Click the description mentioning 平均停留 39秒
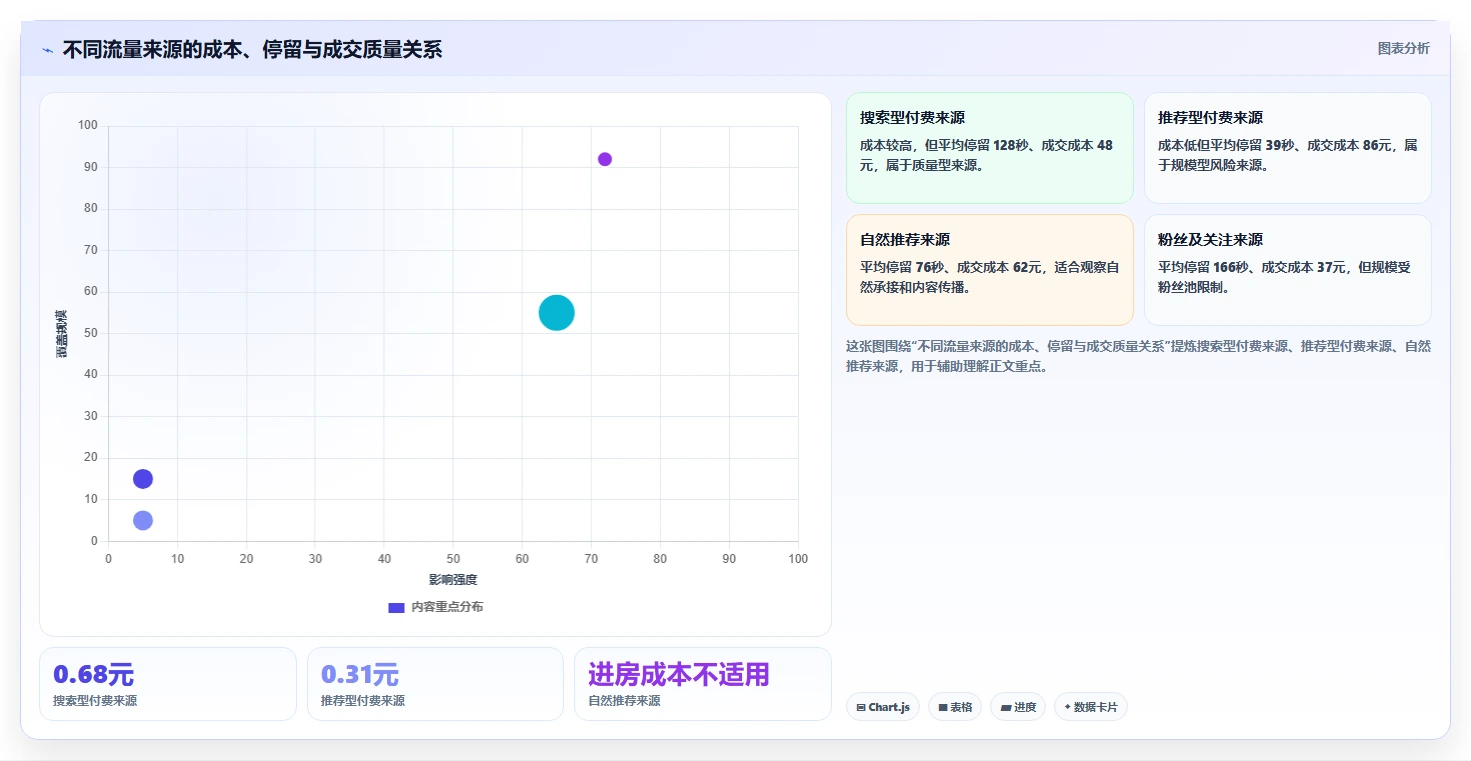This screenshot has width=1471, height=761. (x=1287, y=155)
